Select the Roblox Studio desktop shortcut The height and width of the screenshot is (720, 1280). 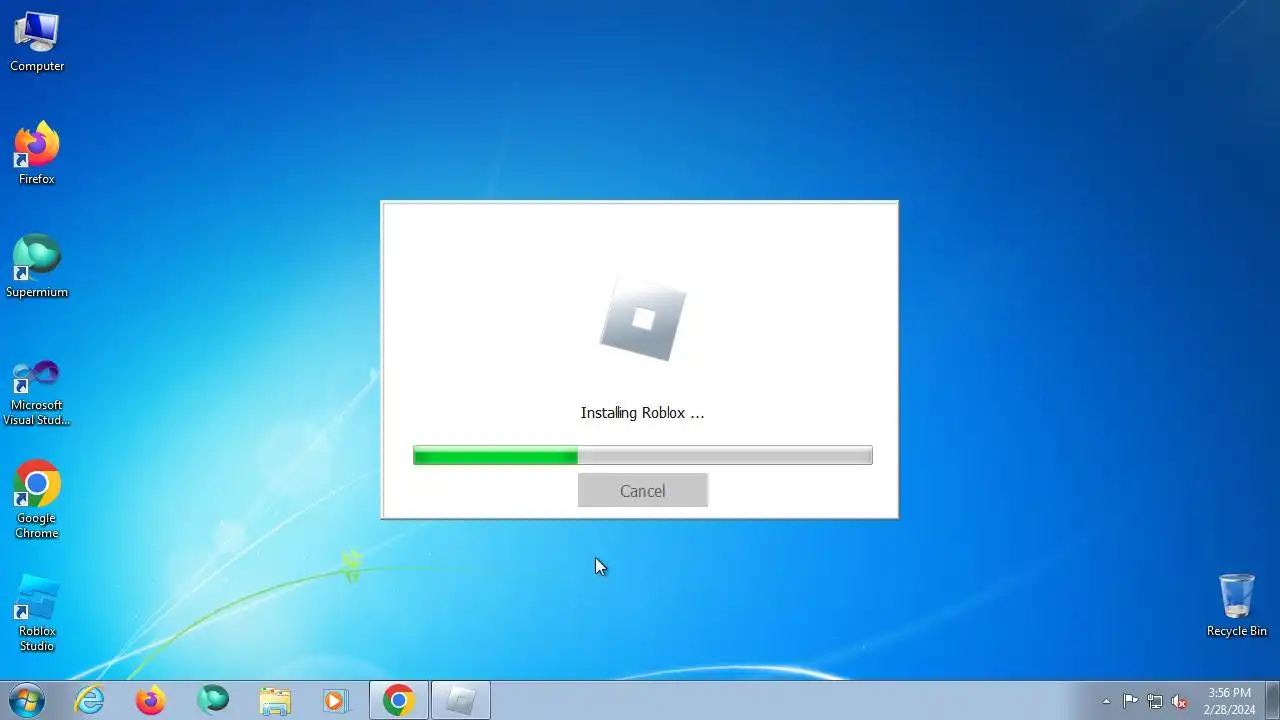(x=37, y=613)
